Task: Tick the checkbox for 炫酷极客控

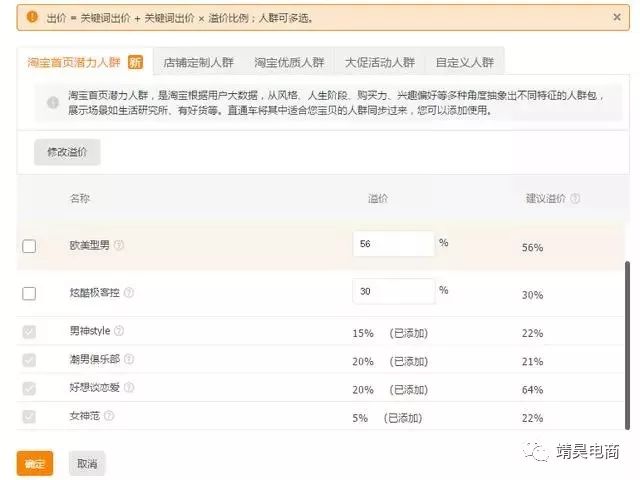Action: [x=29, y=293]
